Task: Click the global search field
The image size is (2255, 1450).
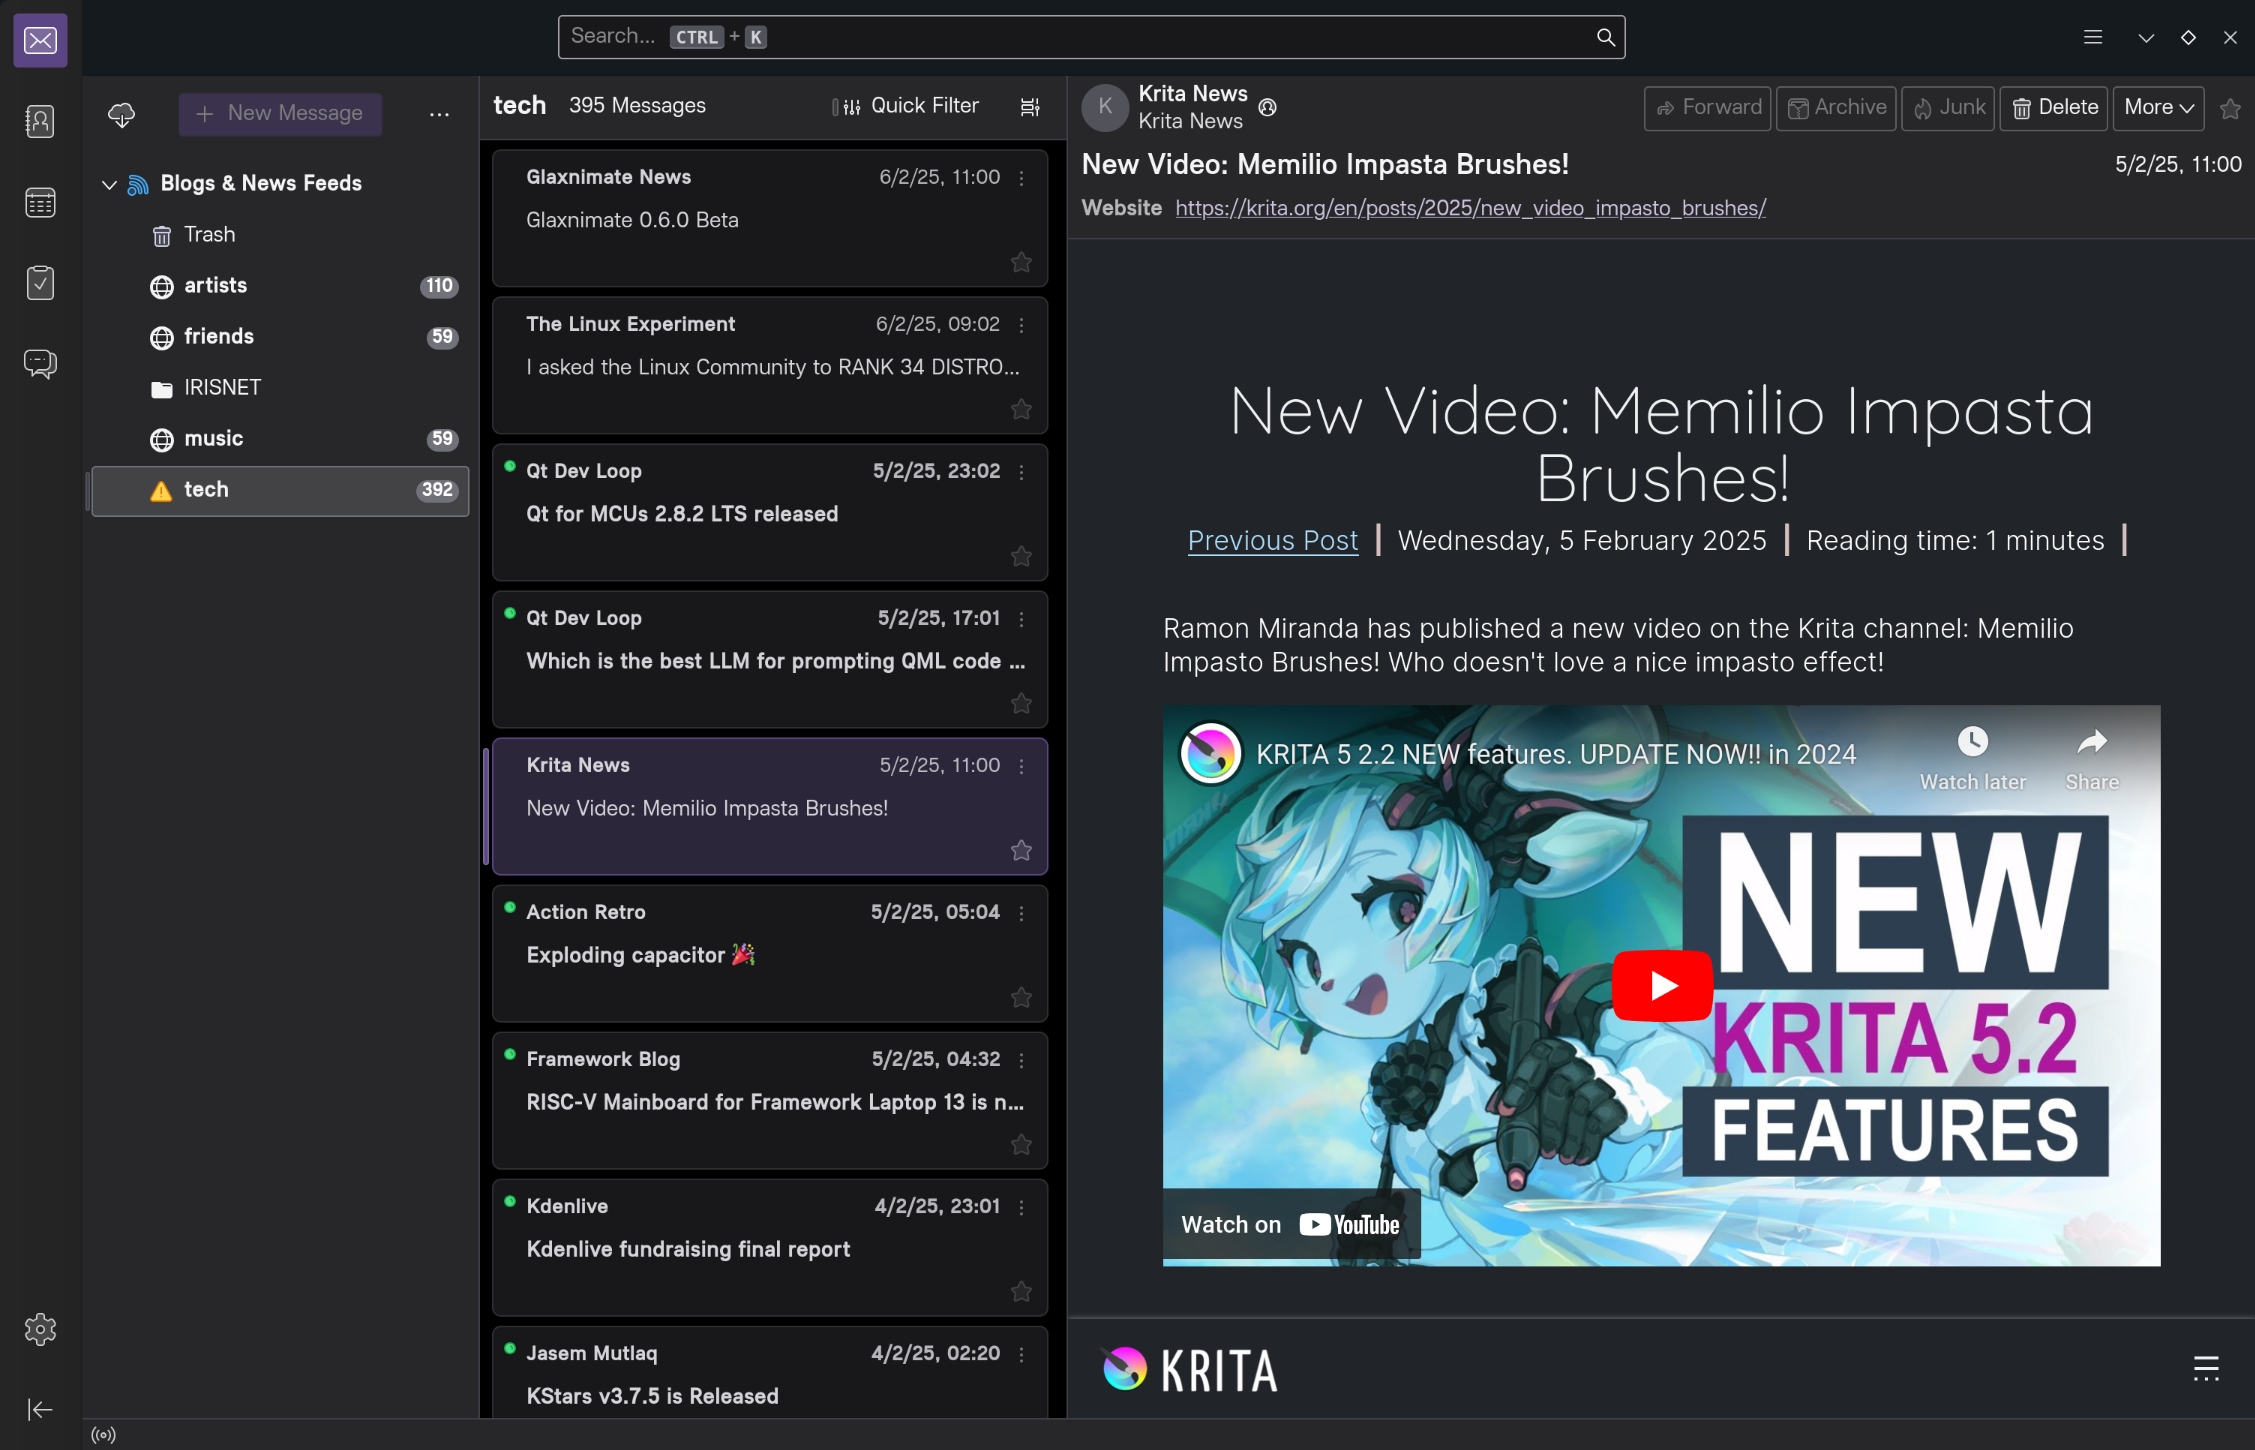Action: 1091,37
